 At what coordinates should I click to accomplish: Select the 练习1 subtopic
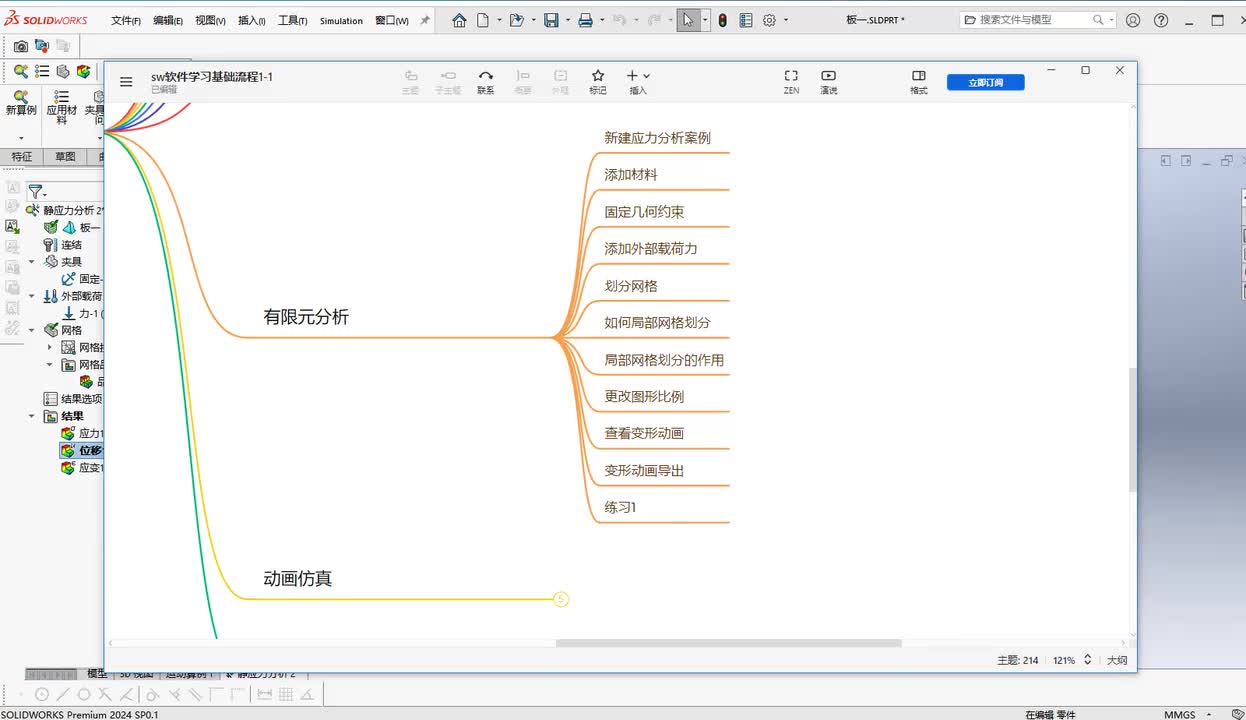pos(620,508)
